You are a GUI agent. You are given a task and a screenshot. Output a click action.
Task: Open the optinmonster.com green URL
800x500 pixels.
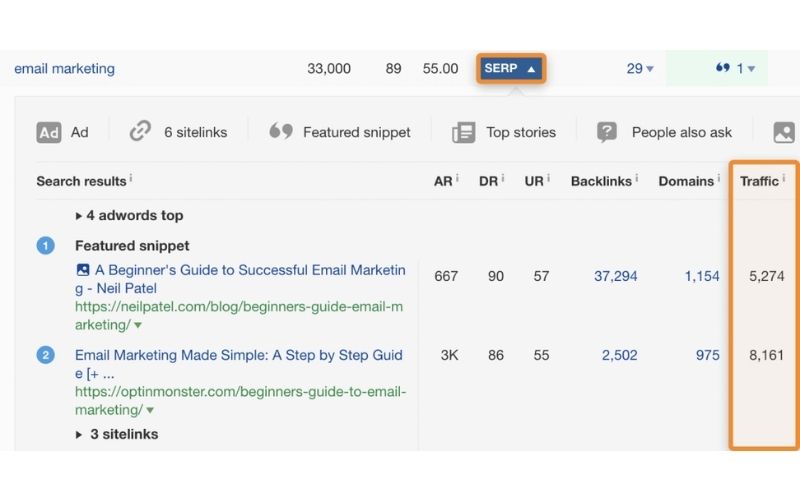(240, 401)
